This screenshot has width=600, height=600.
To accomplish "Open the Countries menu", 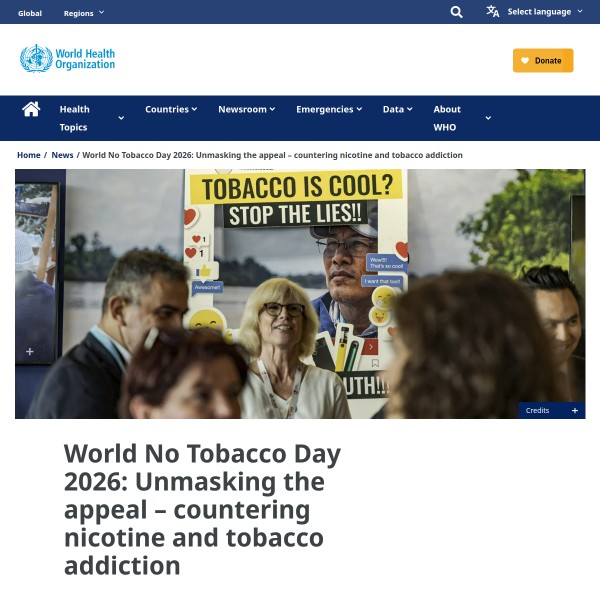I will point(171,109).
